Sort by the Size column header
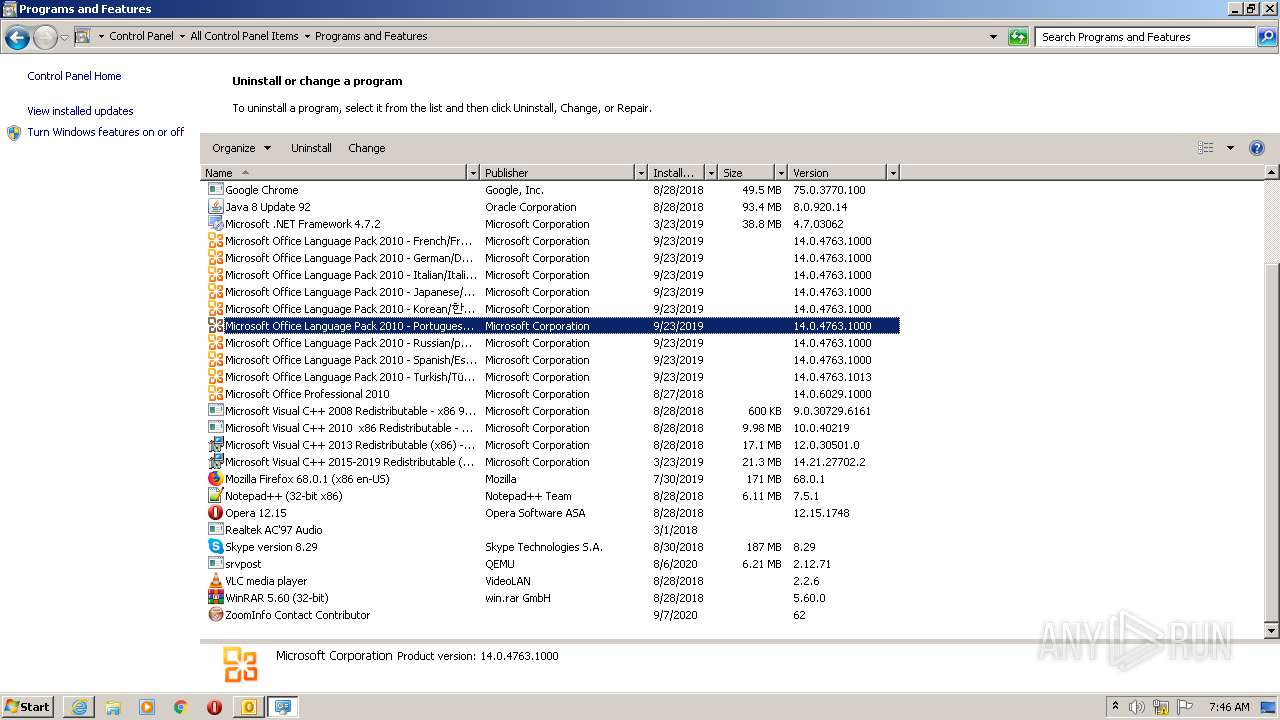The width and height of the screenshot is (1280, 720). coord(747,173)
